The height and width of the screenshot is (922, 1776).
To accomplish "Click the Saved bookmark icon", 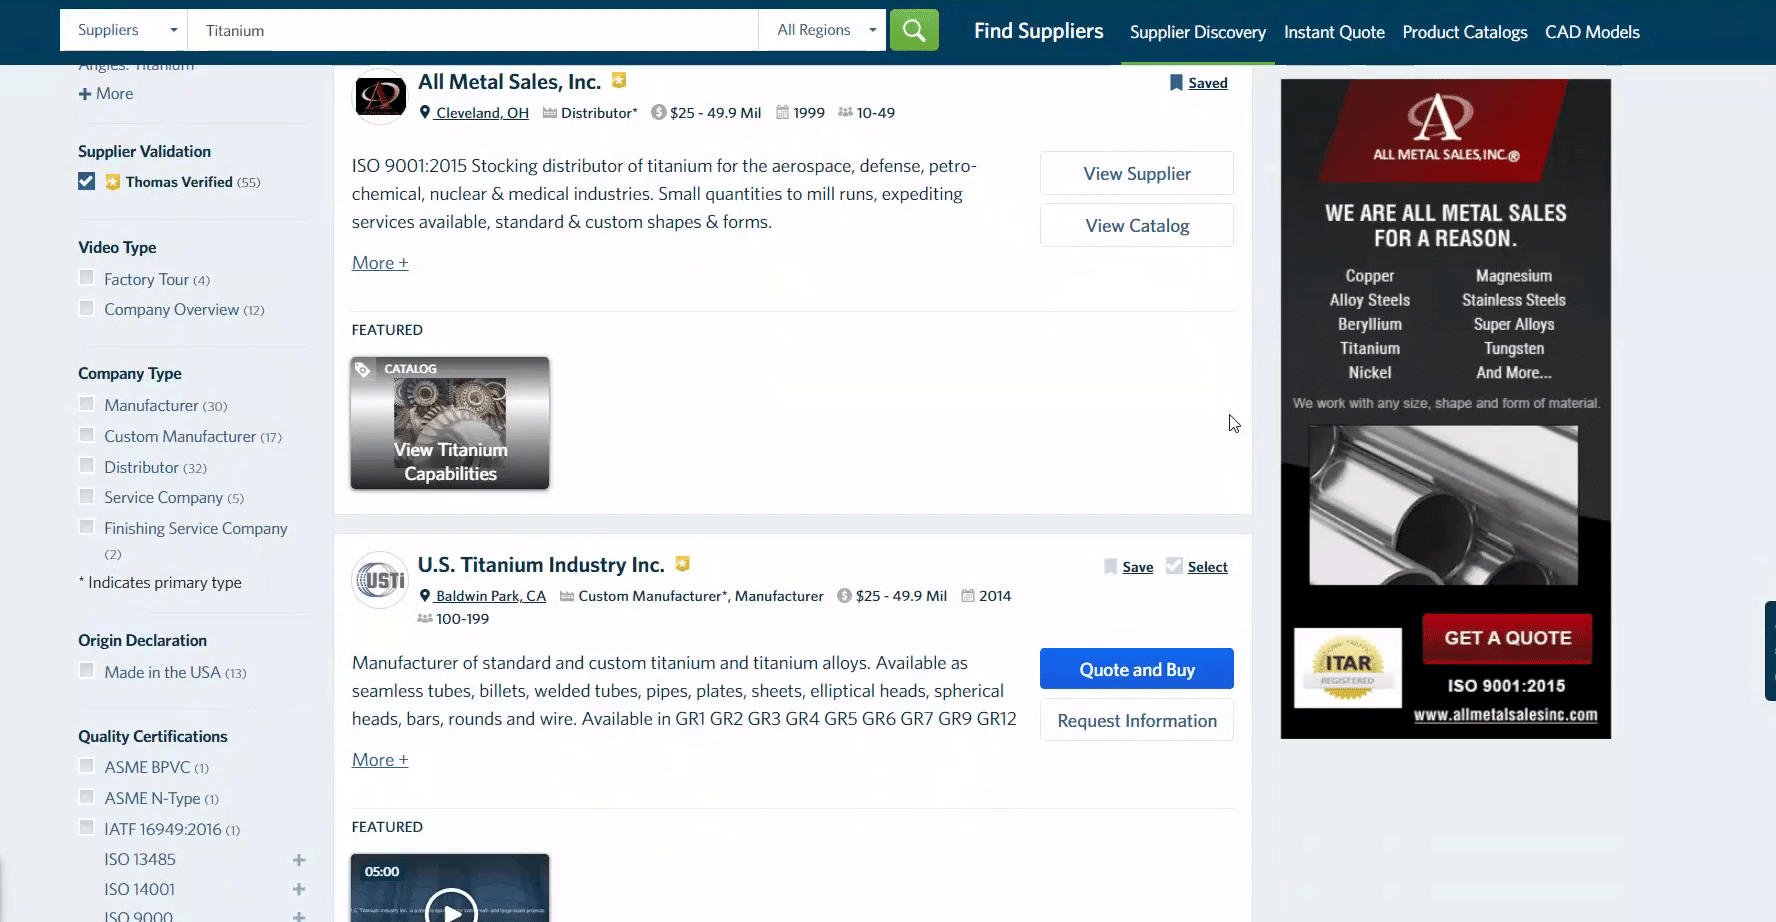I will tap(1176, 83).
